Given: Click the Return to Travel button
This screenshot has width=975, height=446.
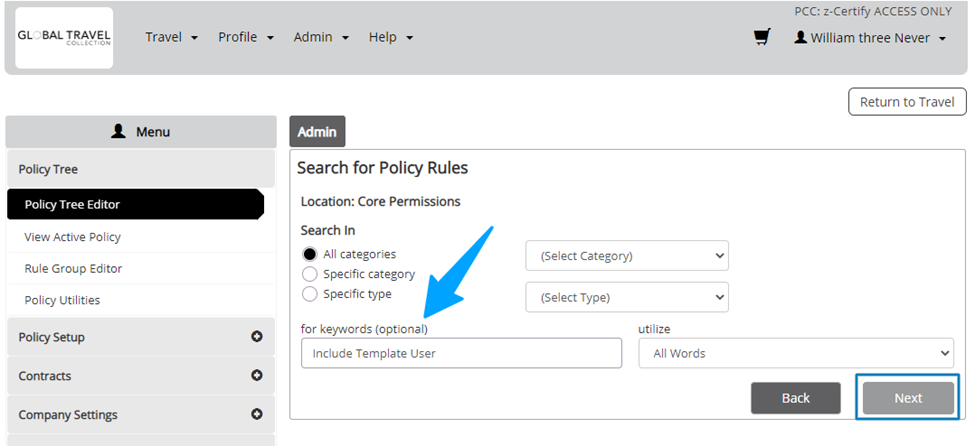Looking at the screenshot, I should point(907,102).
